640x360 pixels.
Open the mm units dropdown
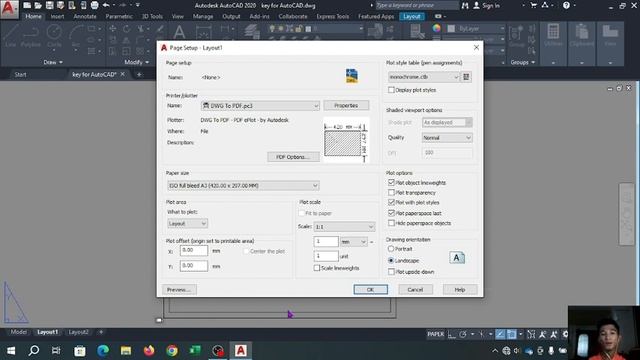[353, 242]
